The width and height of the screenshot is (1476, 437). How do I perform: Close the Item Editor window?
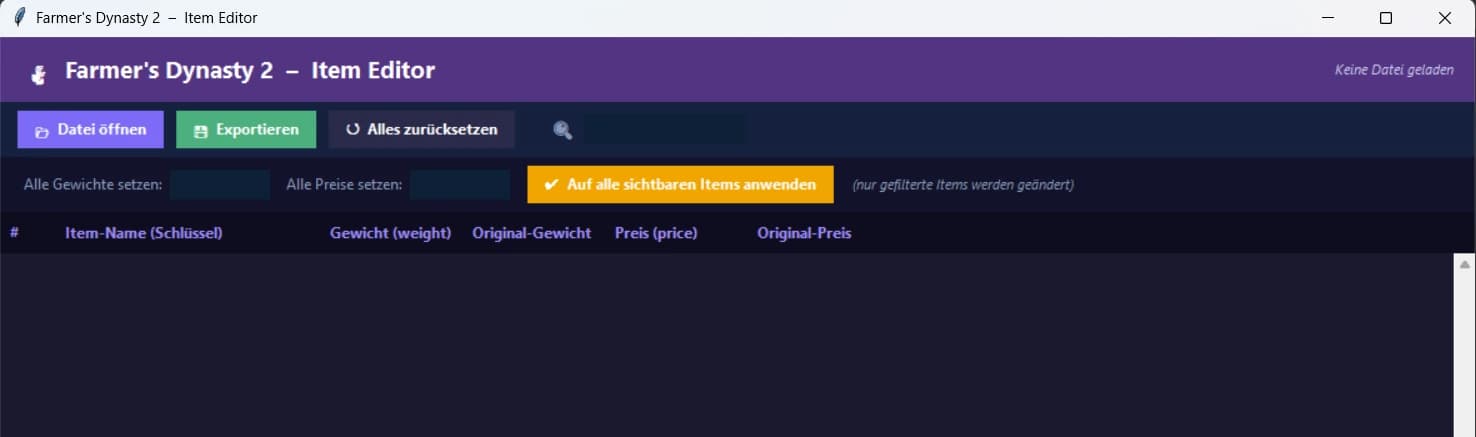(x=1444, y=18)
